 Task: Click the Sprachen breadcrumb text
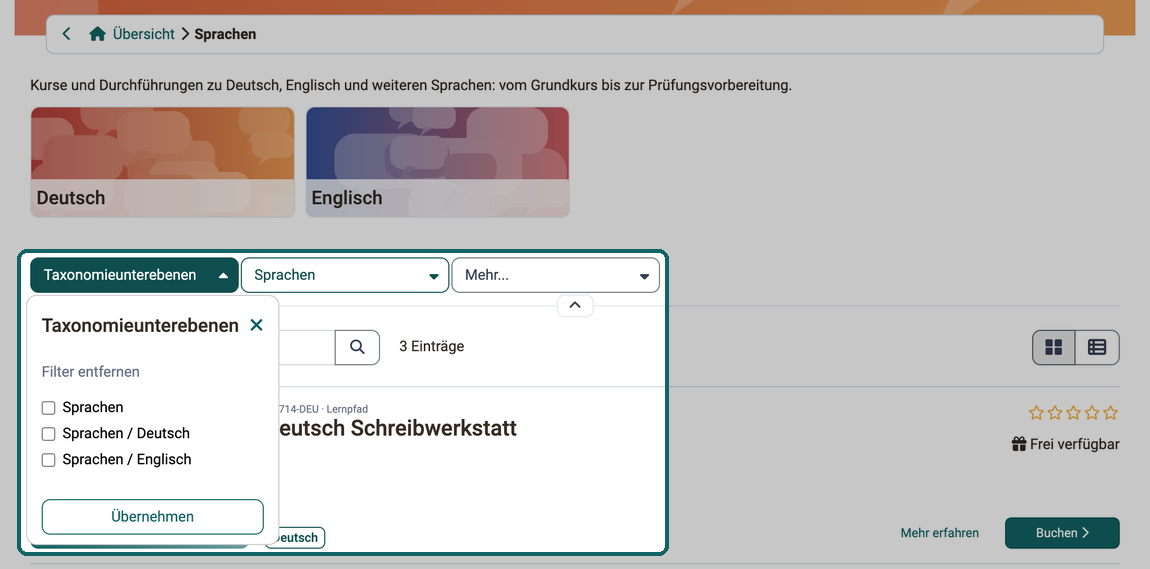[225, 34]
